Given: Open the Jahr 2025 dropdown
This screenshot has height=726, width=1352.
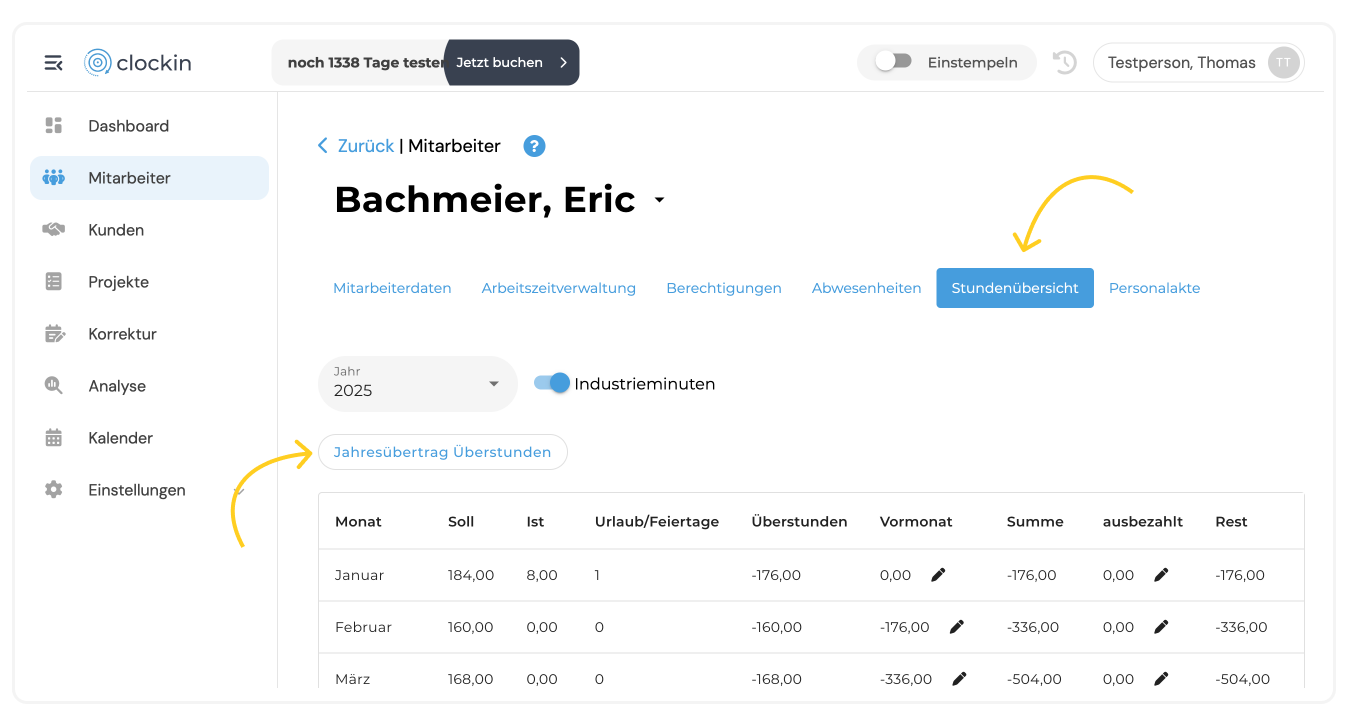Looking at the screenshot, I should [418, 384].
